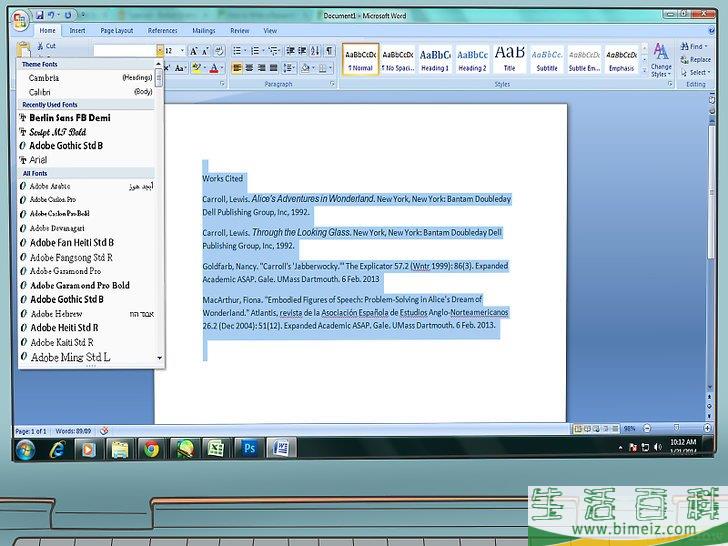
Task: Click the proofing errors status icon
Action: (x=104, y=431)
